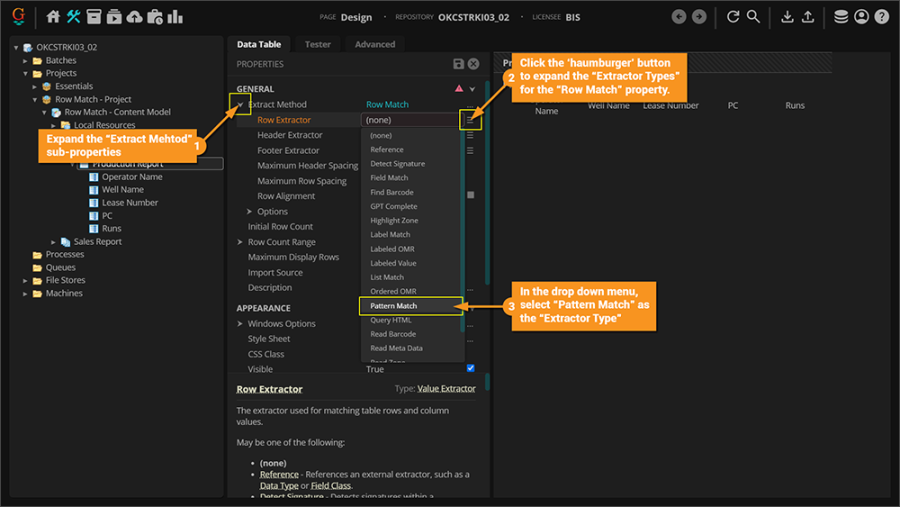Open the Value Extractor type link
900x507 pixels.
click(446, 388)
